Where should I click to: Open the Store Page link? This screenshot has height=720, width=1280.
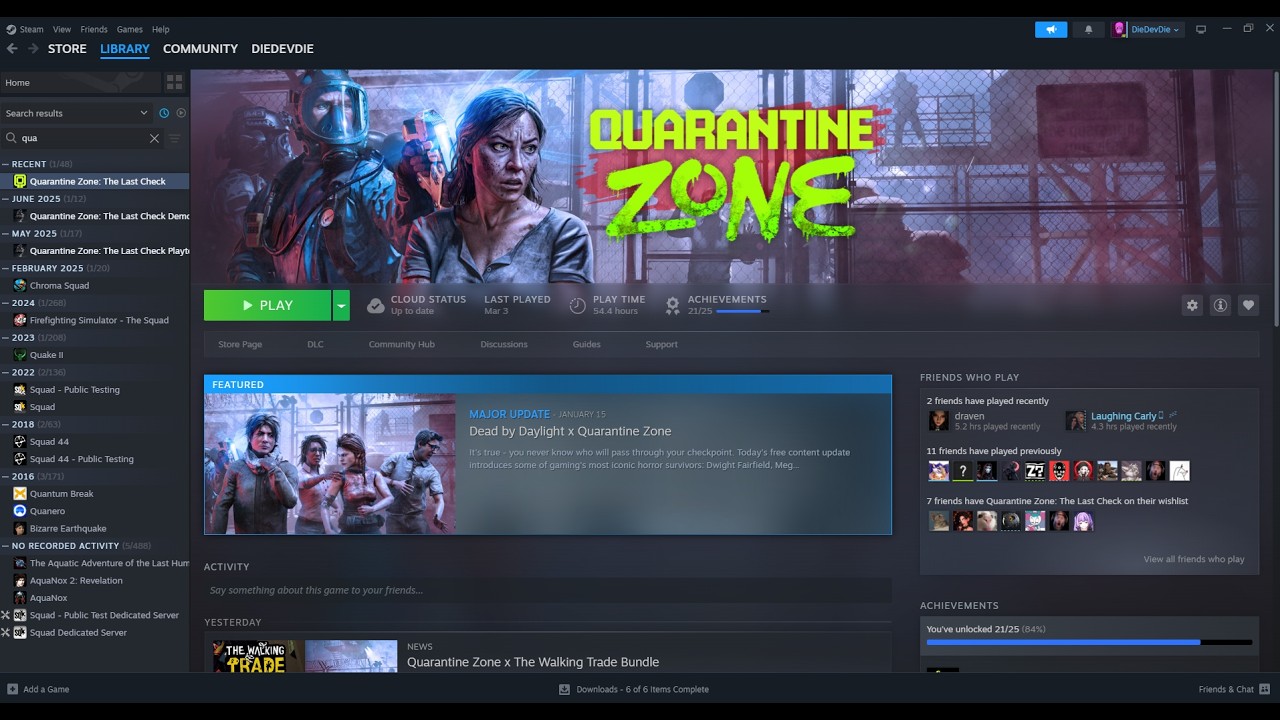pos(240,344)
